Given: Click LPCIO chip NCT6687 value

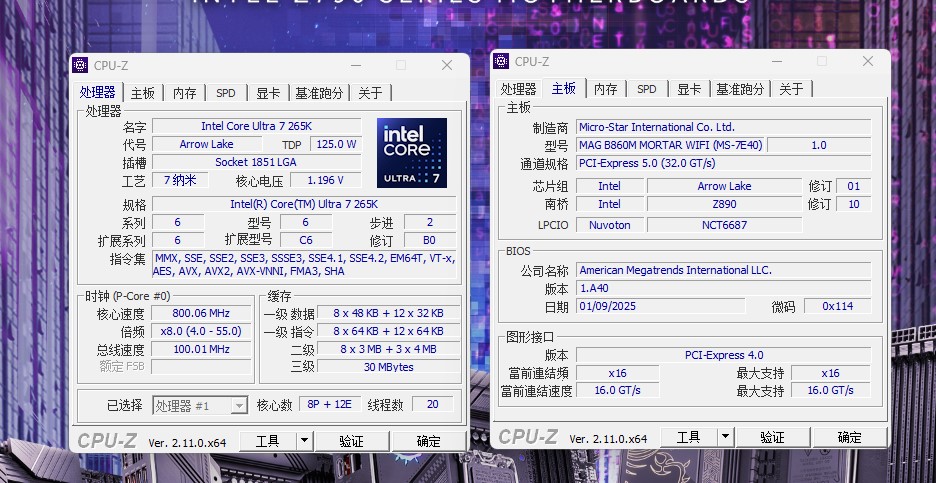Looking at the screenshot, I should coord(725,225).
